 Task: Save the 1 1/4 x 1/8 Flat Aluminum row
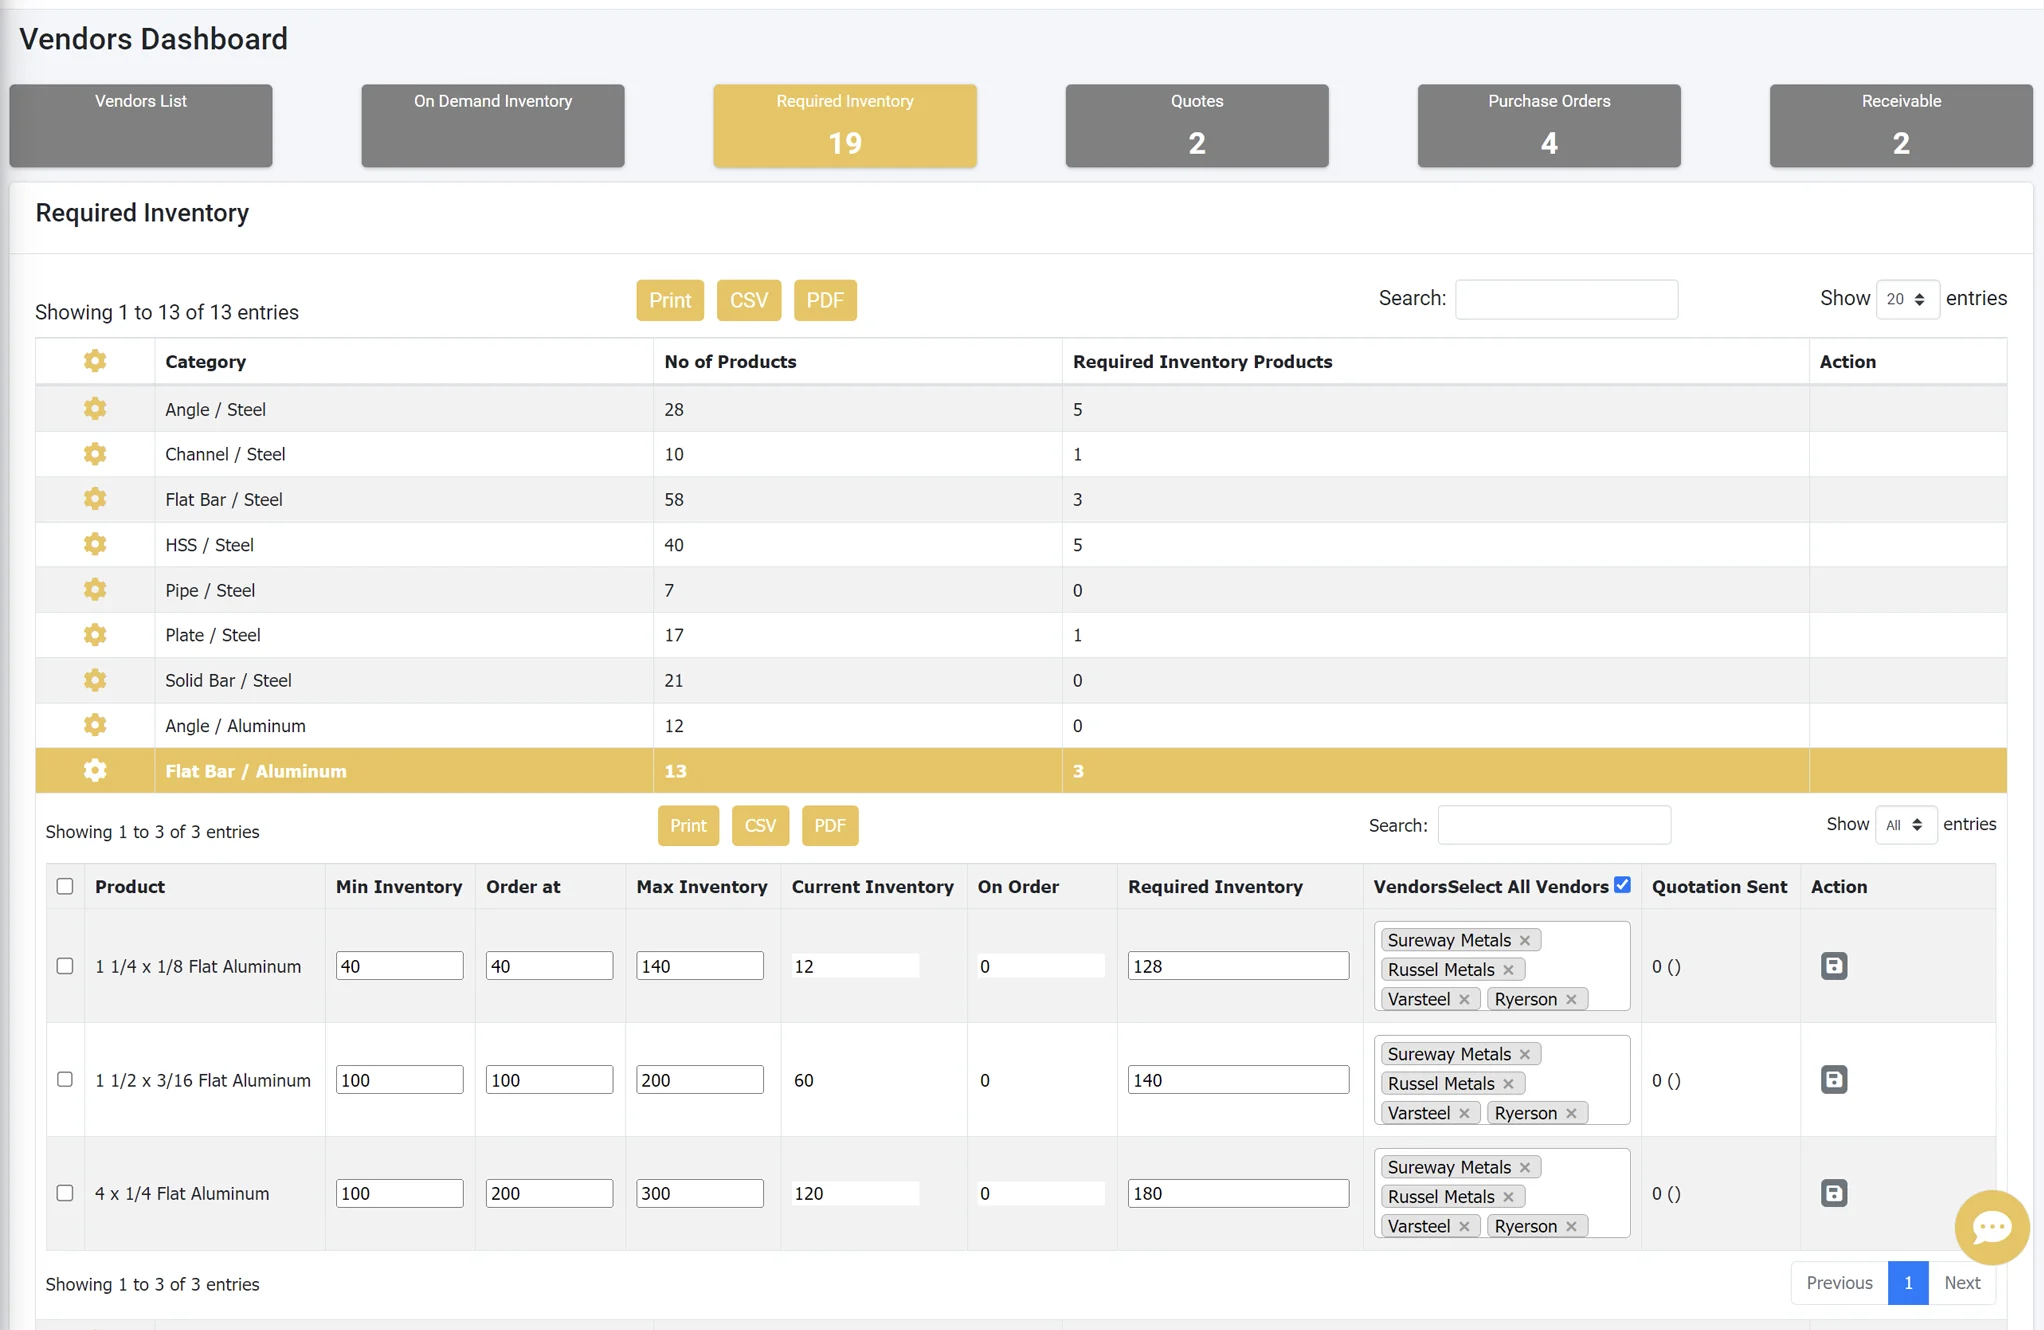tap(1833, 966)
